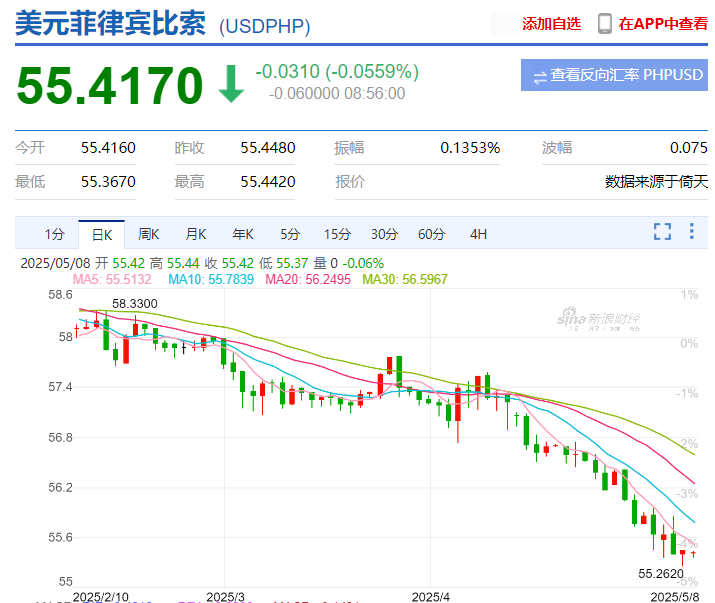Click the 2025/05/08 date in chart header
The image size is (715, 603).
click(x=55, y=263)
